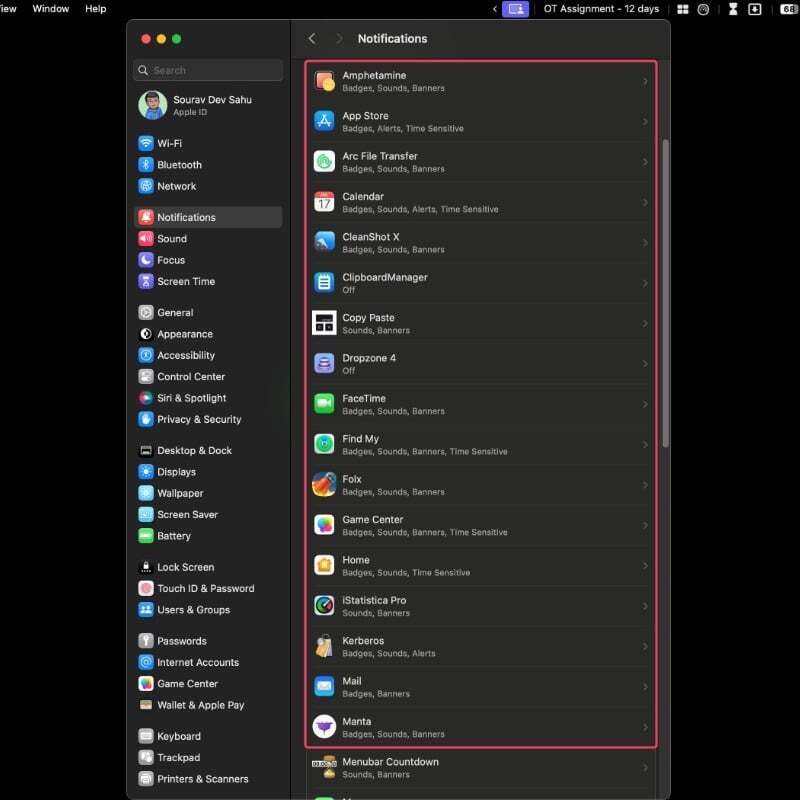Select the Arc File Transfer icon
Viewport: 800px width, 800px height.
tap(324, 162)
